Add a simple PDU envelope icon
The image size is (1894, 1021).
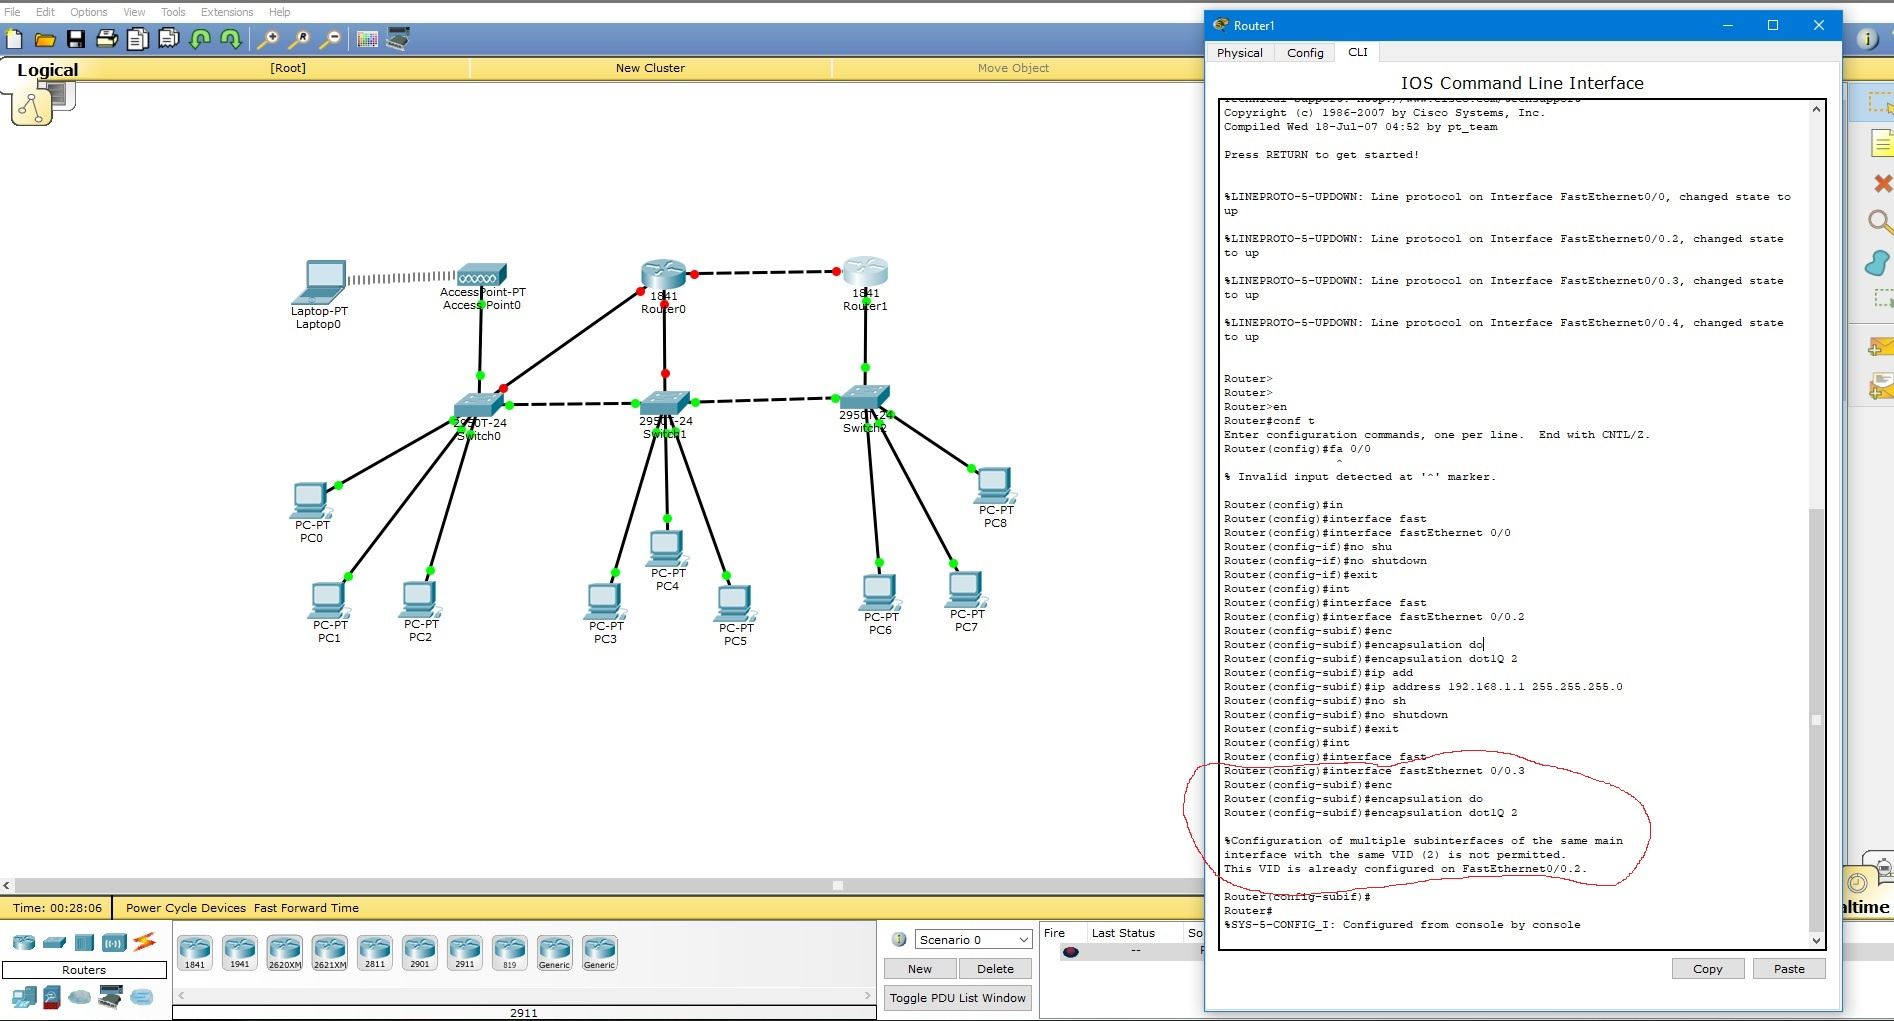tap(1881, 347)
